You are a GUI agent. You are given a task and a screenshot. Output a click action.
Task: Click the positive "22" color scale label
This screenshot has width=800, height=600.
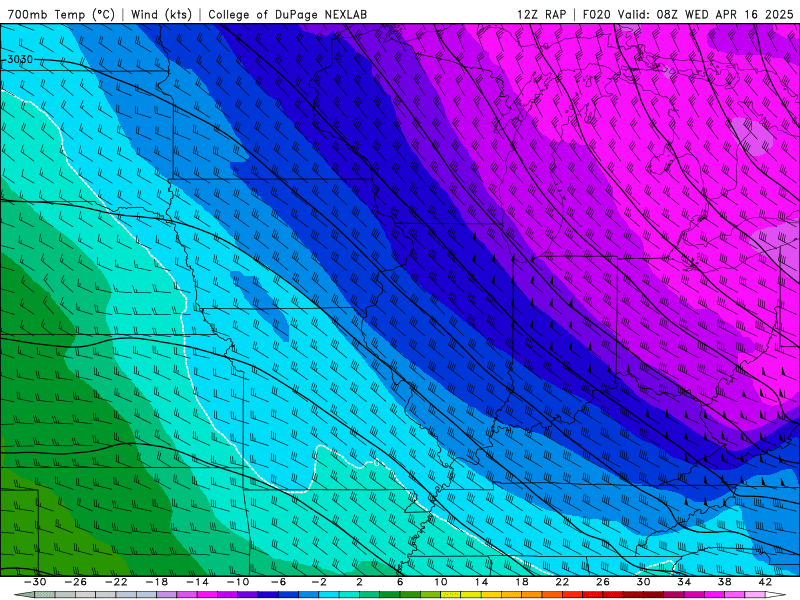point(562,582)
